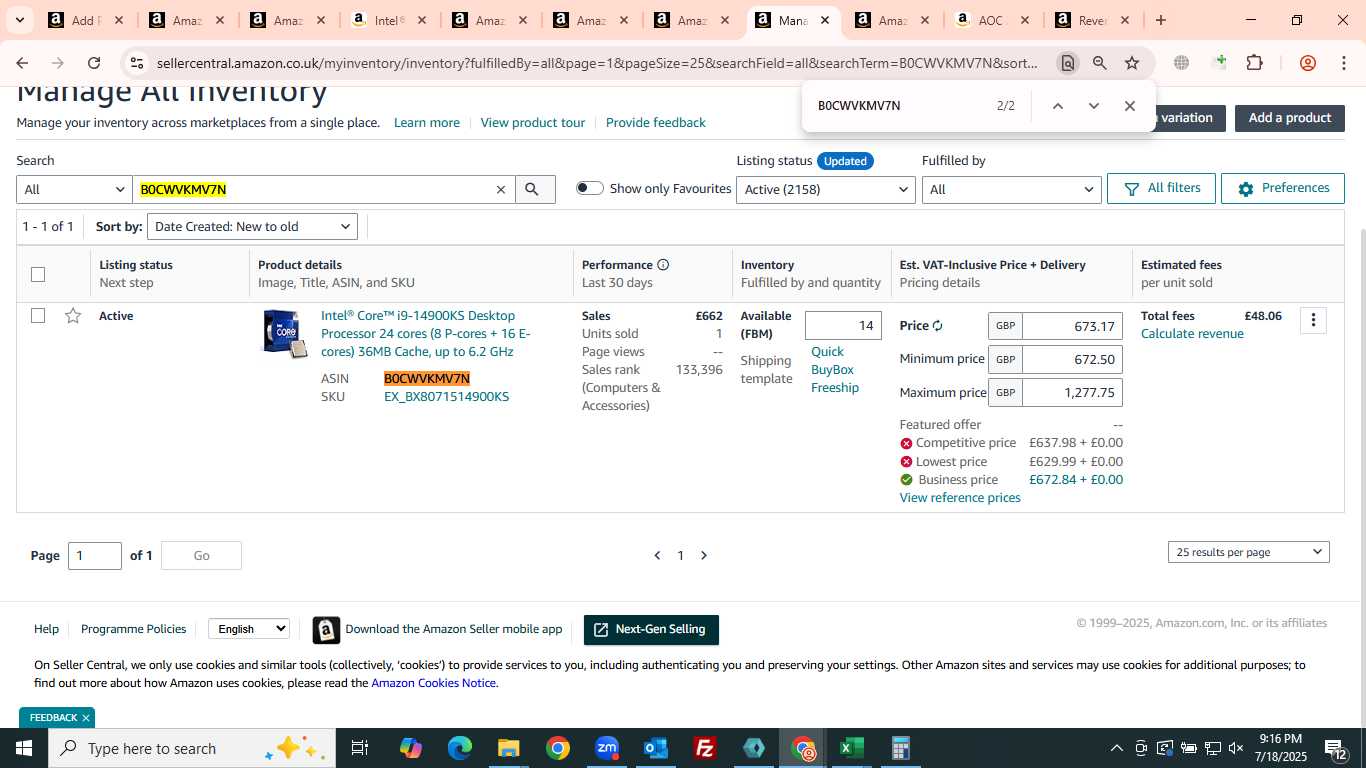Edit the Price field 673.17
This screenshot has width=1366, height=768.
coord(1072,326)
